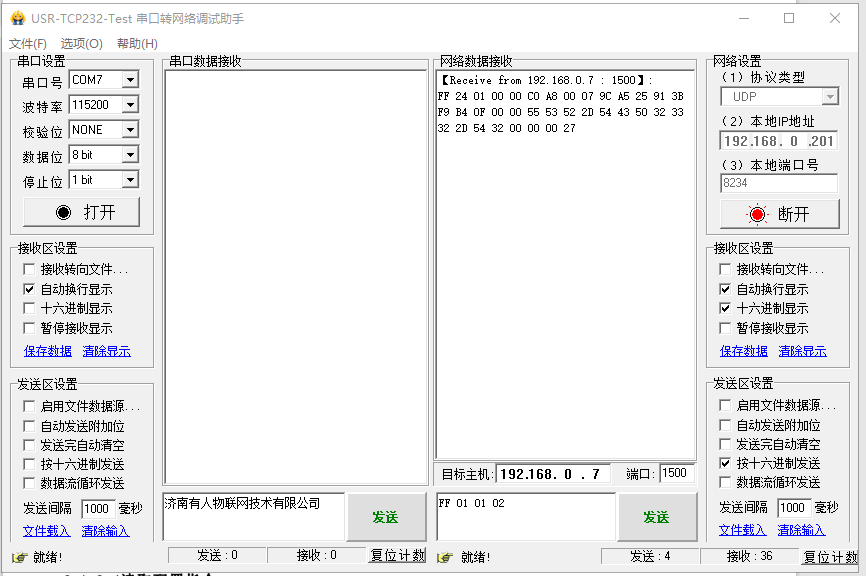Expand the COM7 serial port dropdown
The height and width of the screenshot is (576, 866).
click(x=130, y=79)
